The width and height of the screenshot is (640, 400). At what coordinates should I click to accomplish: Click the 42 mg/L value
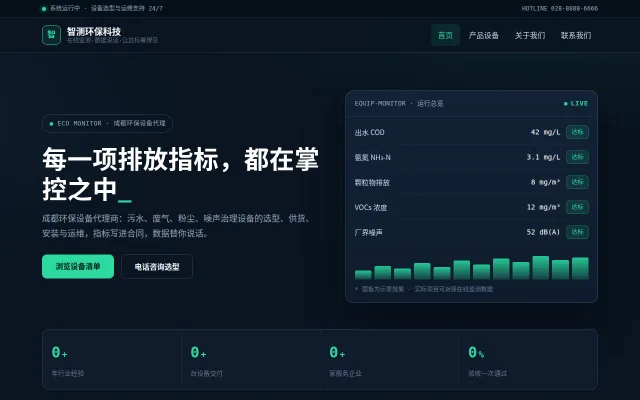tap(545, 132)
